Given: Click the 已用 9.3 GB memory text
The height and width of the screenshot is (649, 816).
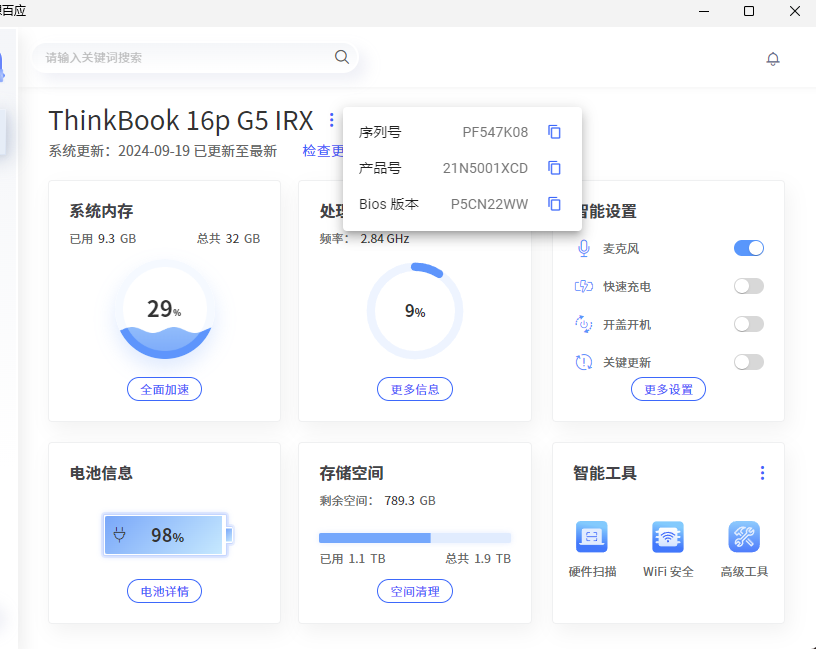Looking at the screenshot, I should tap(103, 239).
